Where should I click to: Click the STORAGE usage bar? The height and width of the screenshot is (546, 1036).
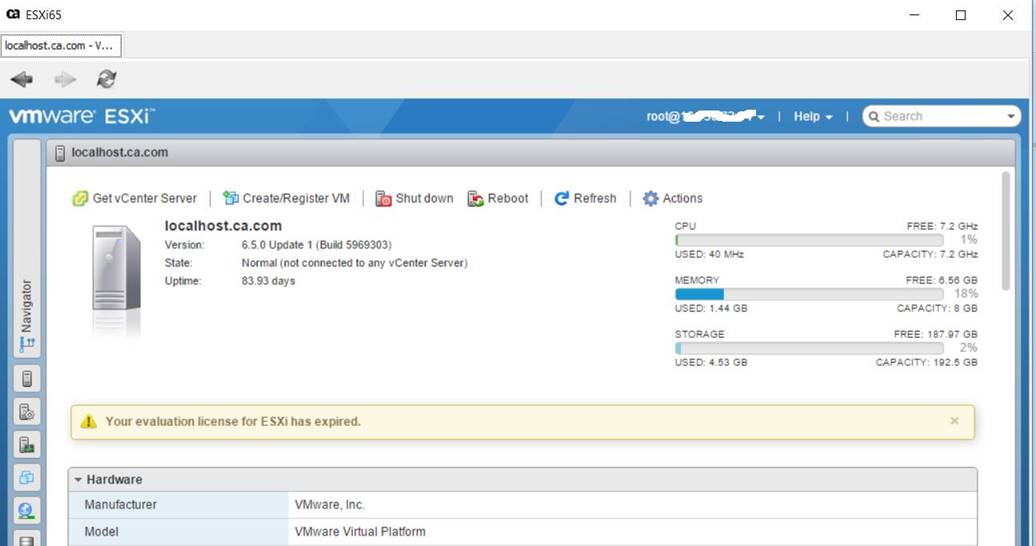[x=809, y=348]
